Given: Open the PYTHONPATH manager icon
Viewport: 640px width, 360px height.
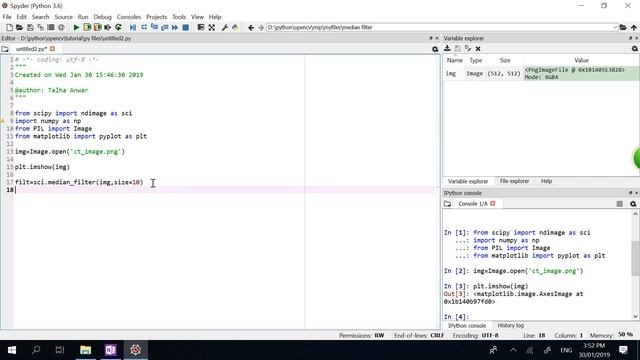Looking at the screenshot, I should (235, 27).
